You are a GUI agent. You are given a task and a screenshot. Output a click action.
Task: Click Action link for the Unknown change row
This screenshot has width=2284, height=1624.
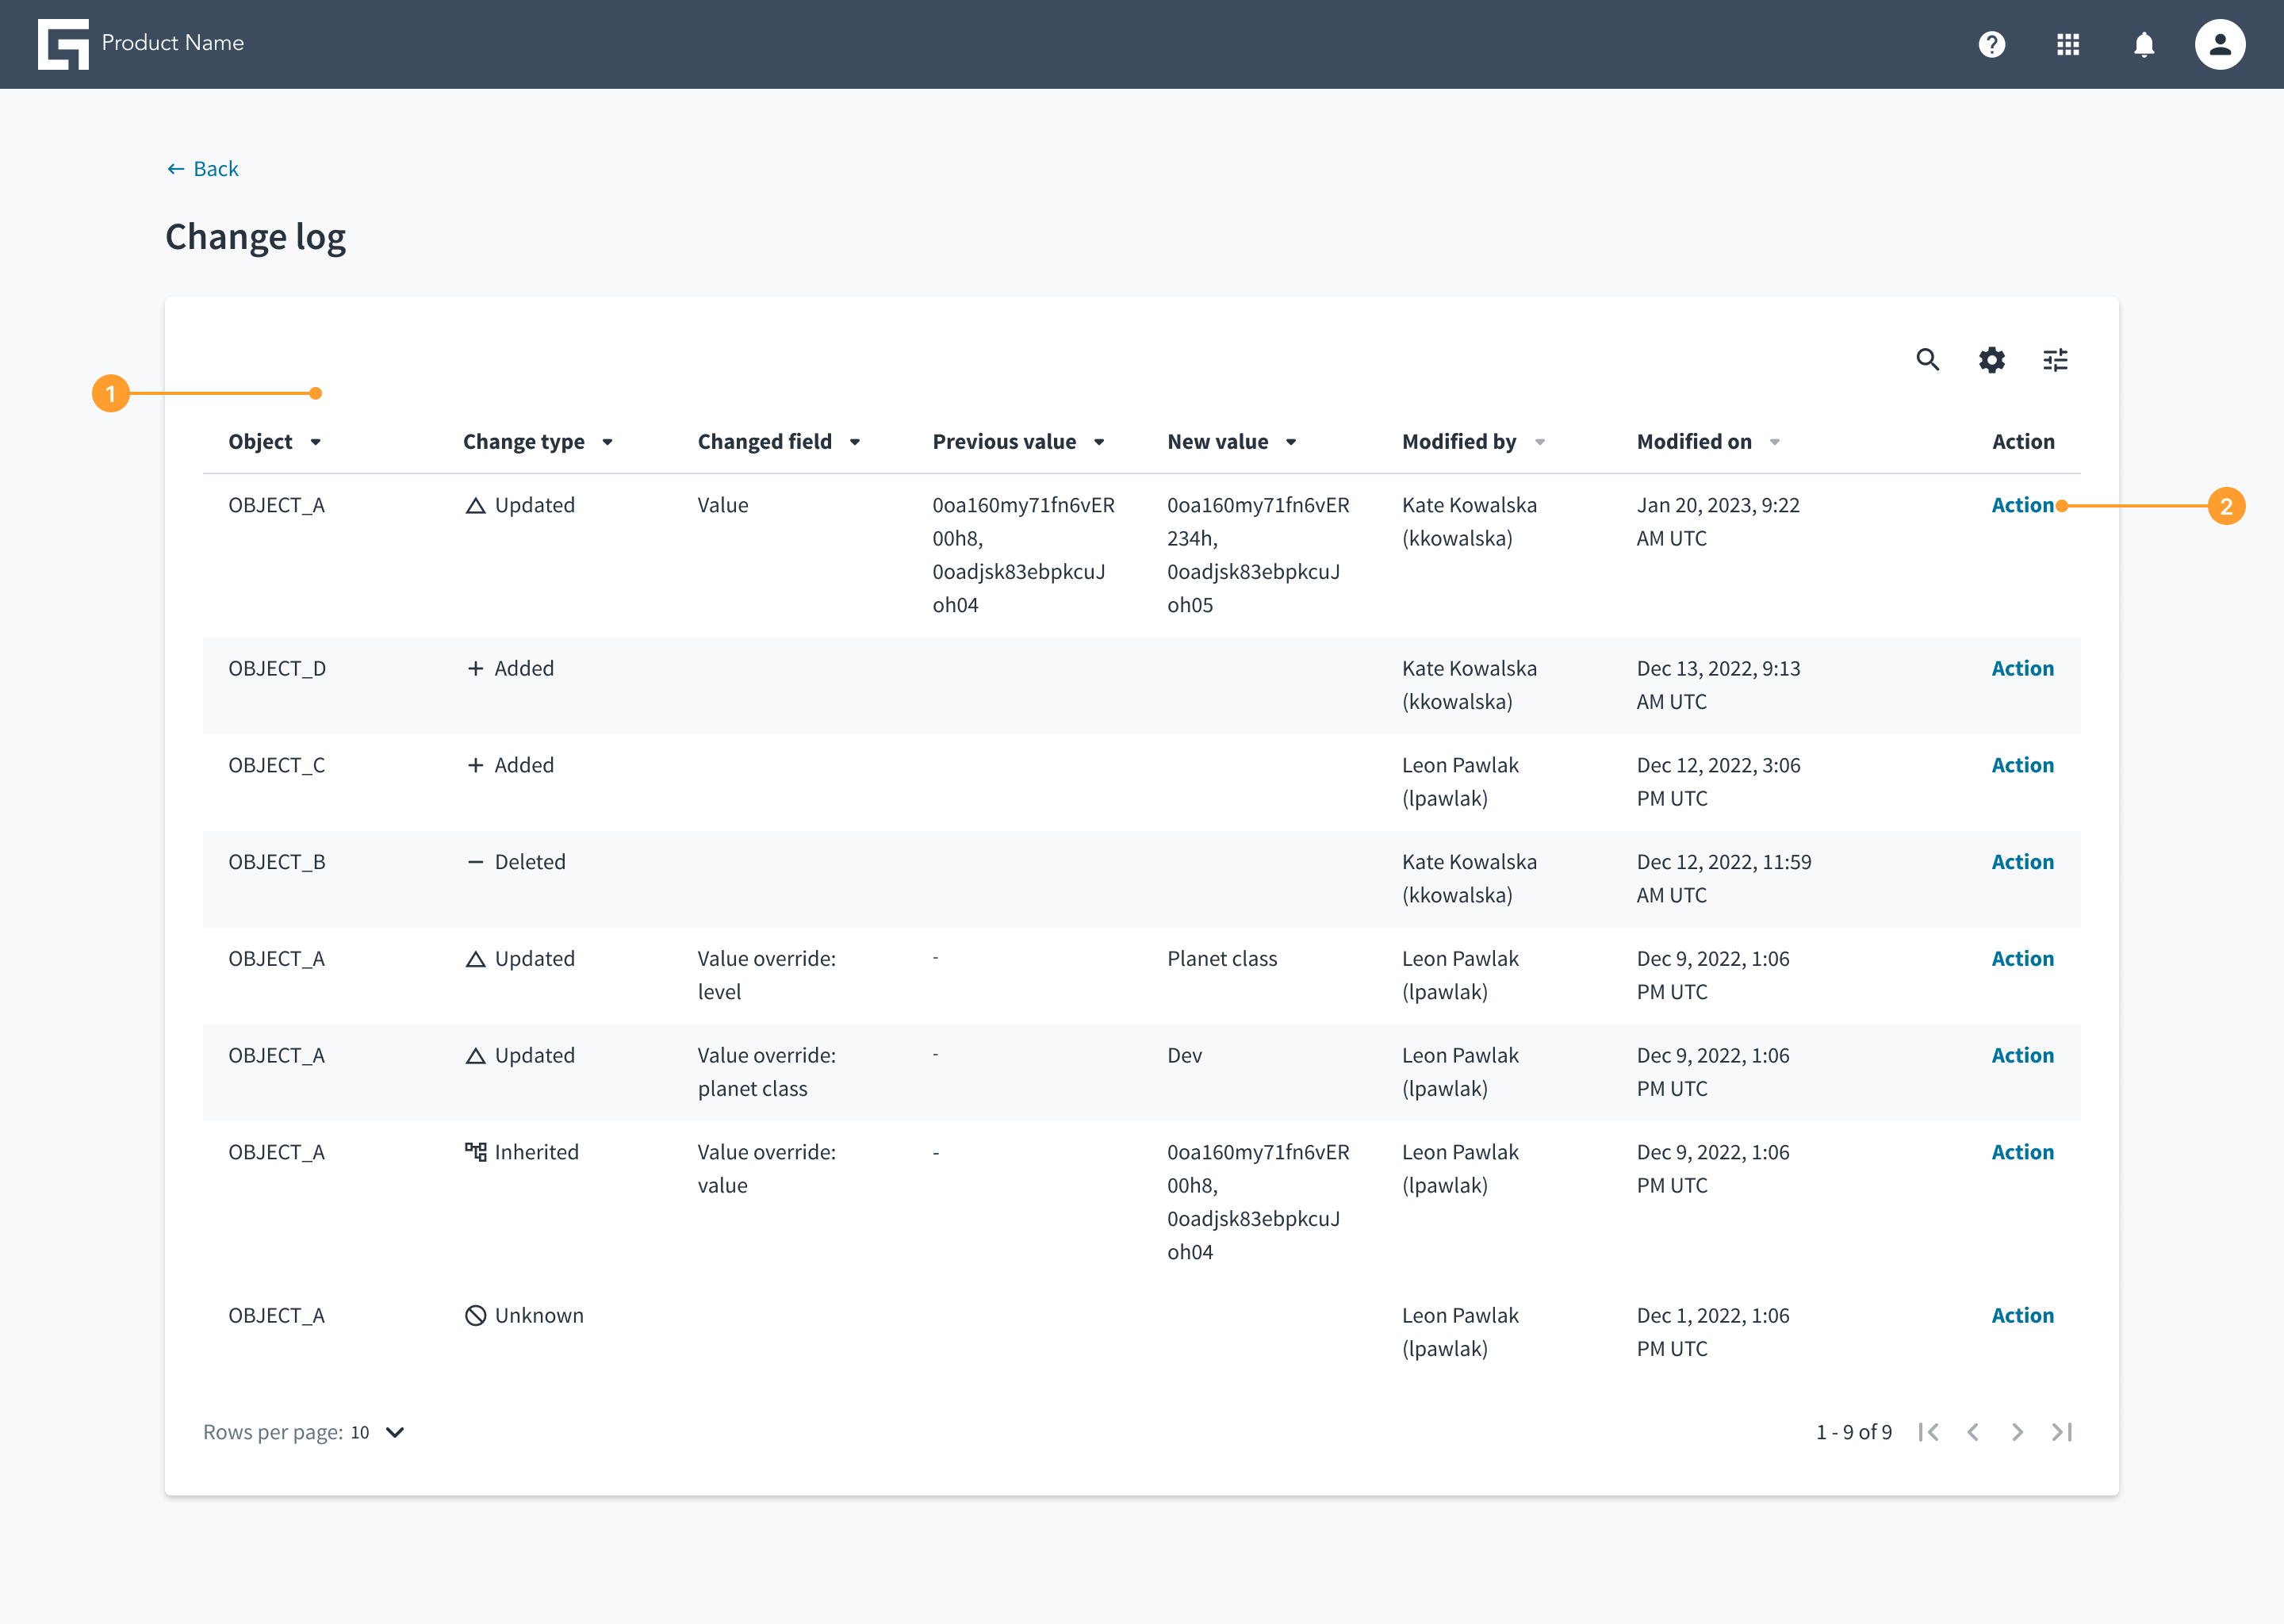(2022, 1315)
